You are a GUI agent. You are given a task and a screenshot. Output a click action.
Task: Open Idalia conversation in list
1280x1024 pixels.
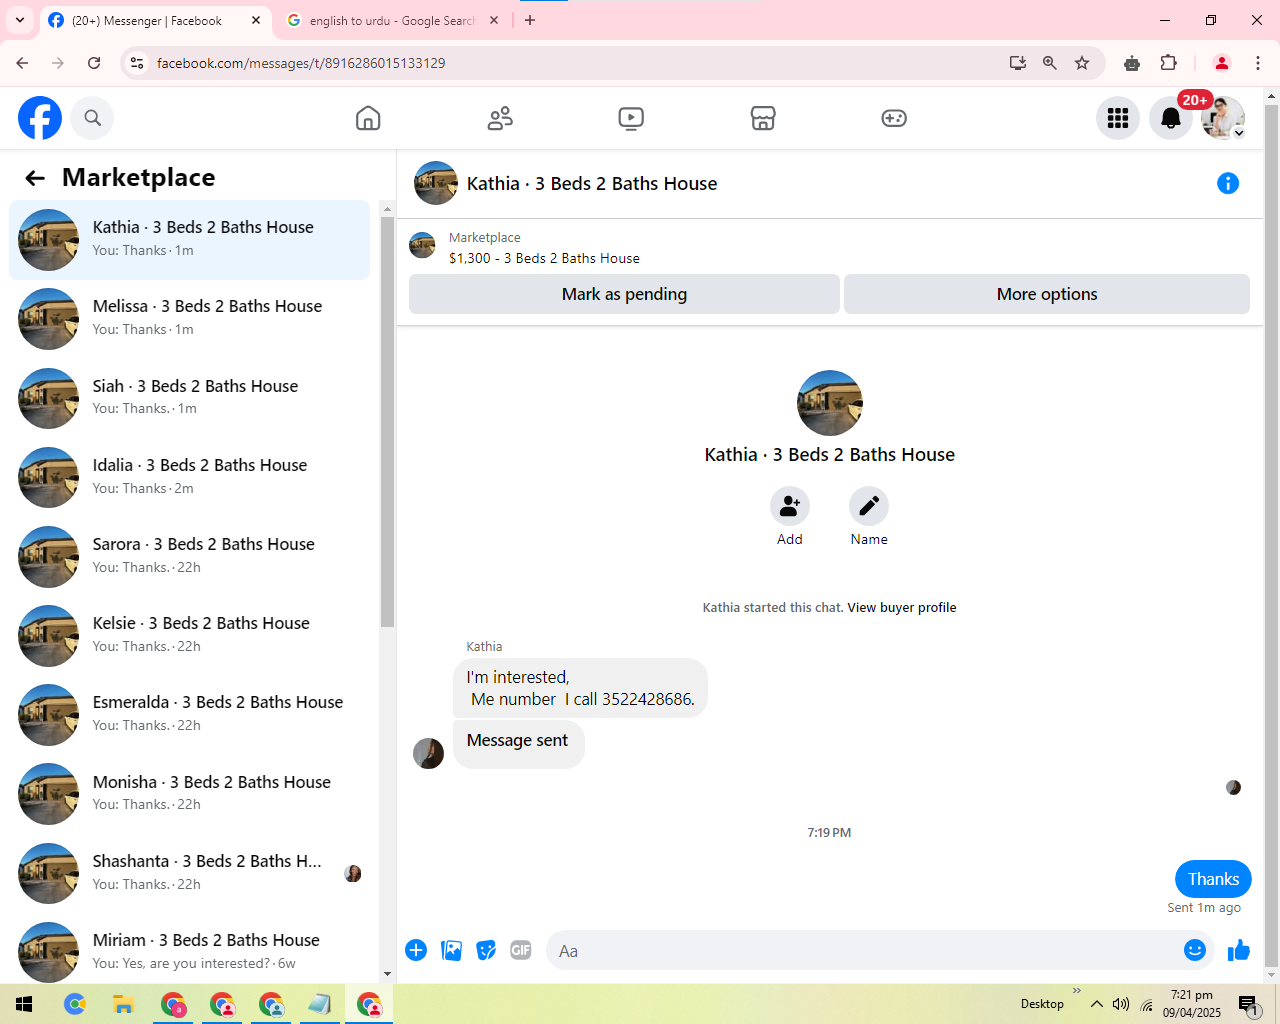[189, 477]
